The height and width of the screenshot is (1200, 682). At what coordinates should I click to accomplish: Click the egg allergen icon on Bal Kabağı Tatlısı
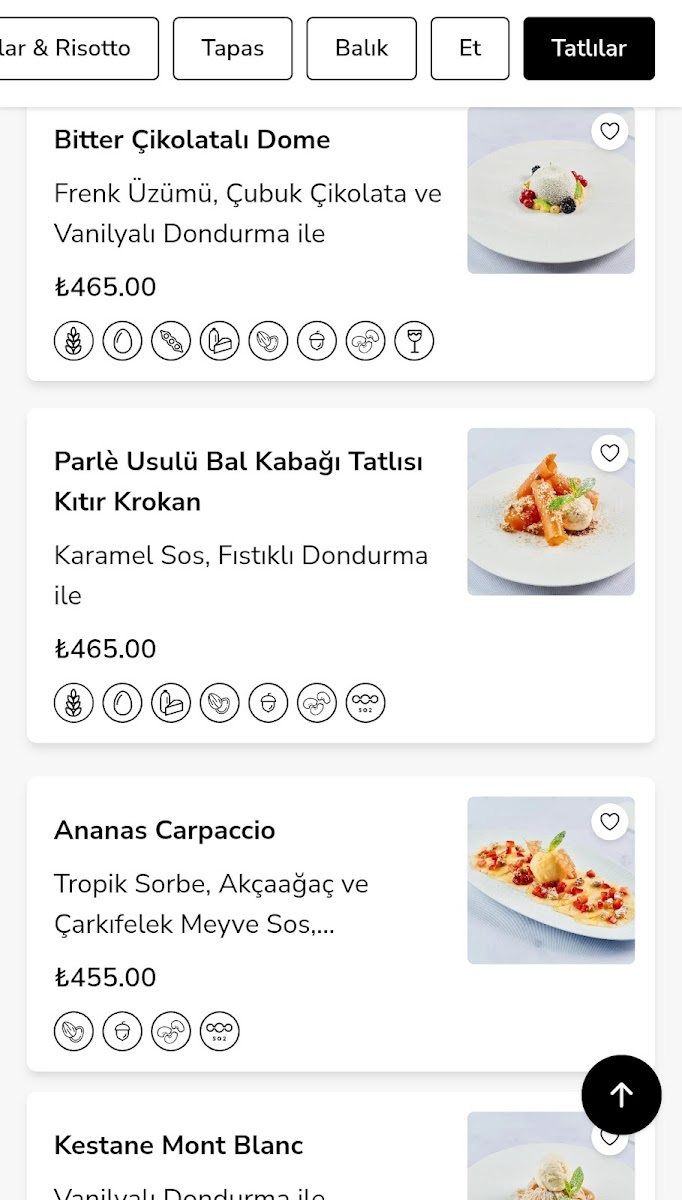pyautogui.click(x=122, y=703)
